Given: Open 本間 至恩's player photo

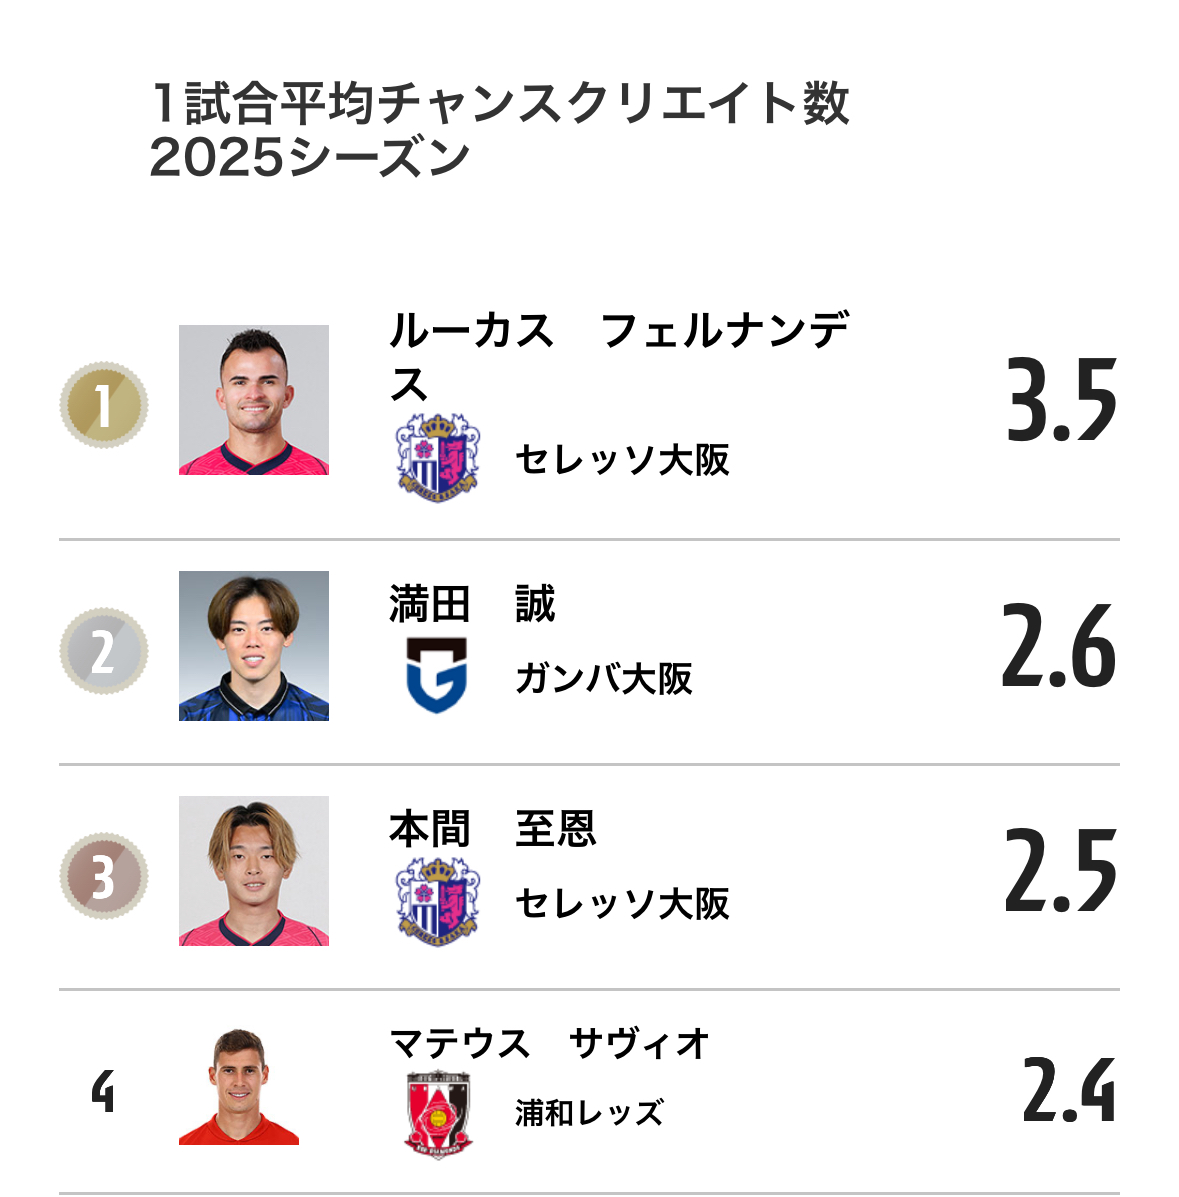Looking at the screenshot, I should click(254, 871).
